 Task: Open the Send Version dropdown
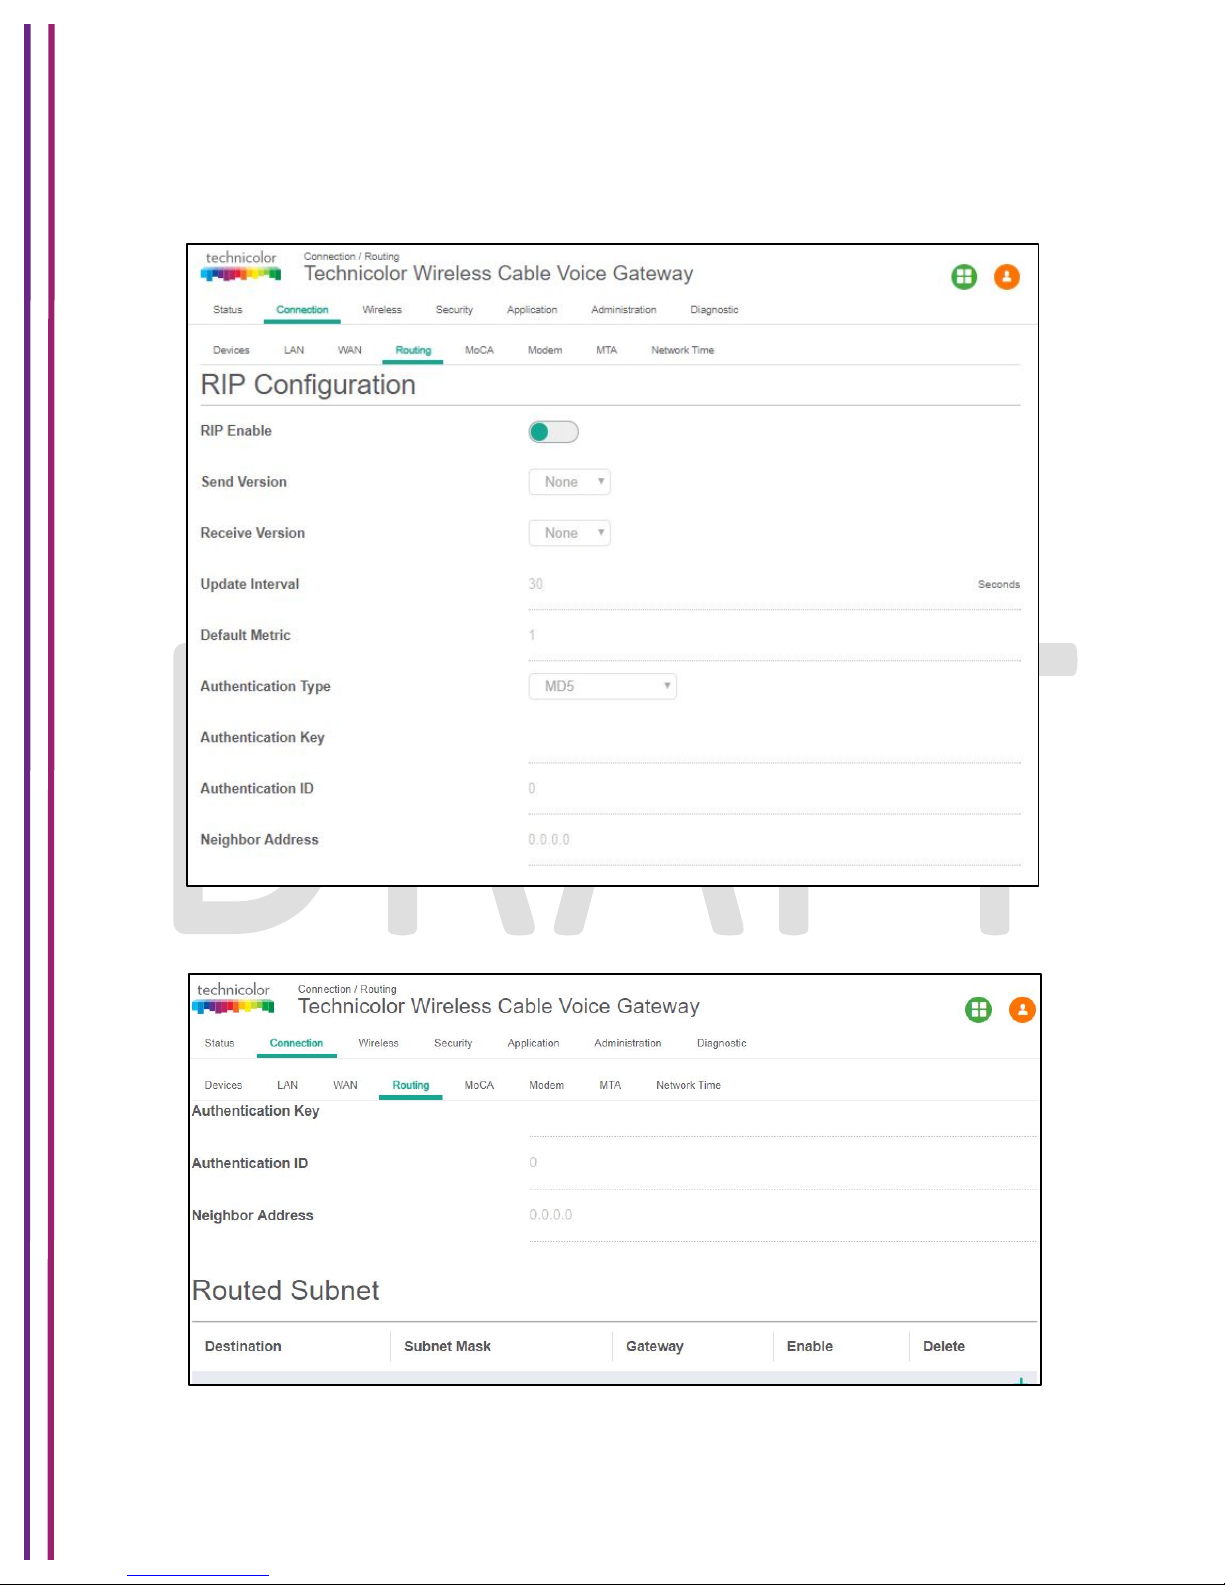(x=569, y=482)
